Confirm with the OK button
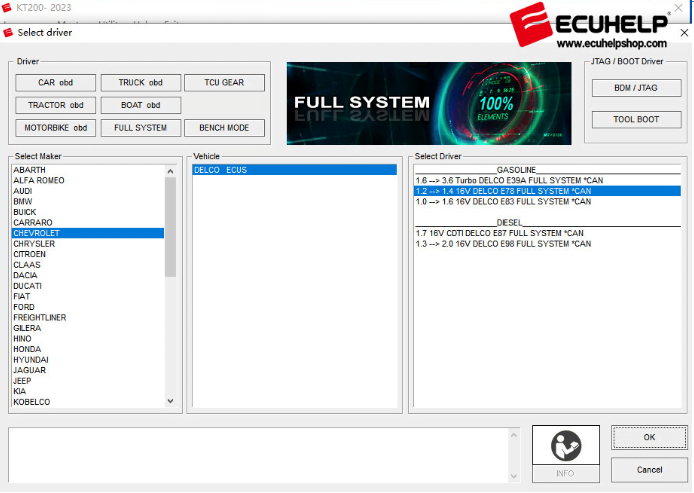Viewport: 694px width, 493px height. 649,437
